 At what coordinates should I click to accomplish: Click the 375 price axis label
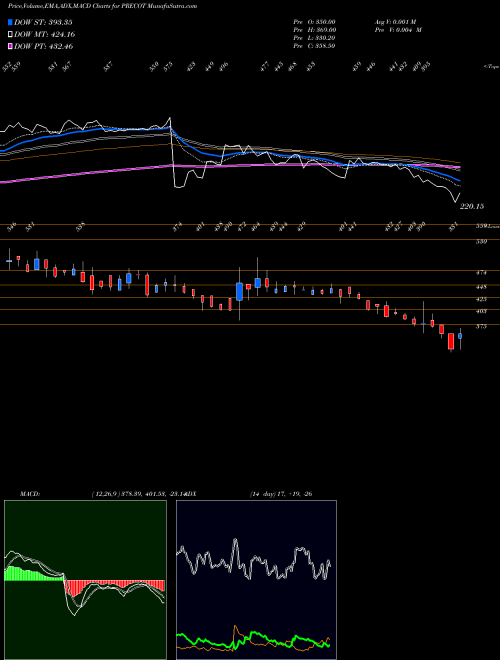click(481, 326)
